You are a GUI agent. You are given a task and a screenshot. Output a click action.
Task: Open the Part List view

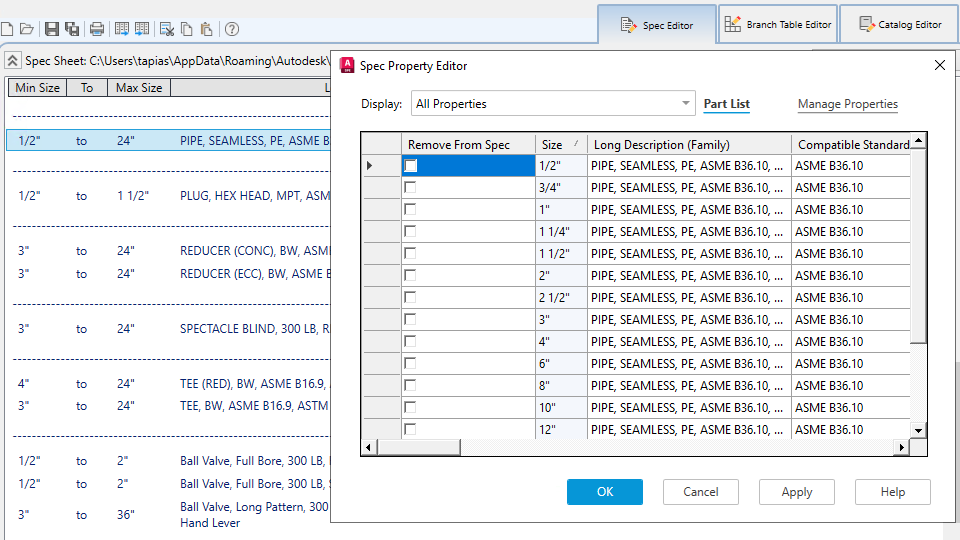[727, 104]
